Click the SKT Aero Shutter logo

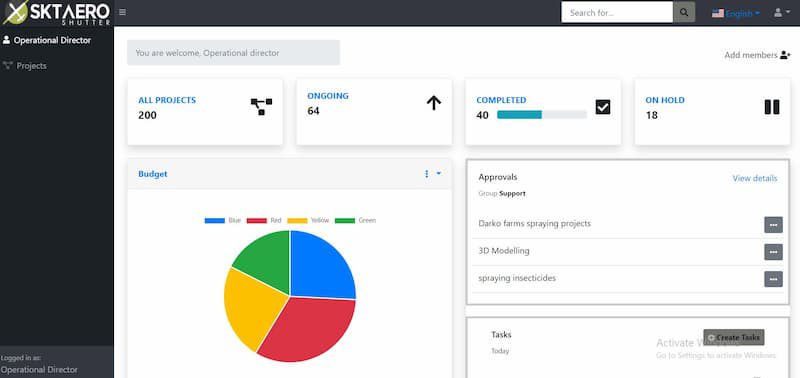coord(56,13)
